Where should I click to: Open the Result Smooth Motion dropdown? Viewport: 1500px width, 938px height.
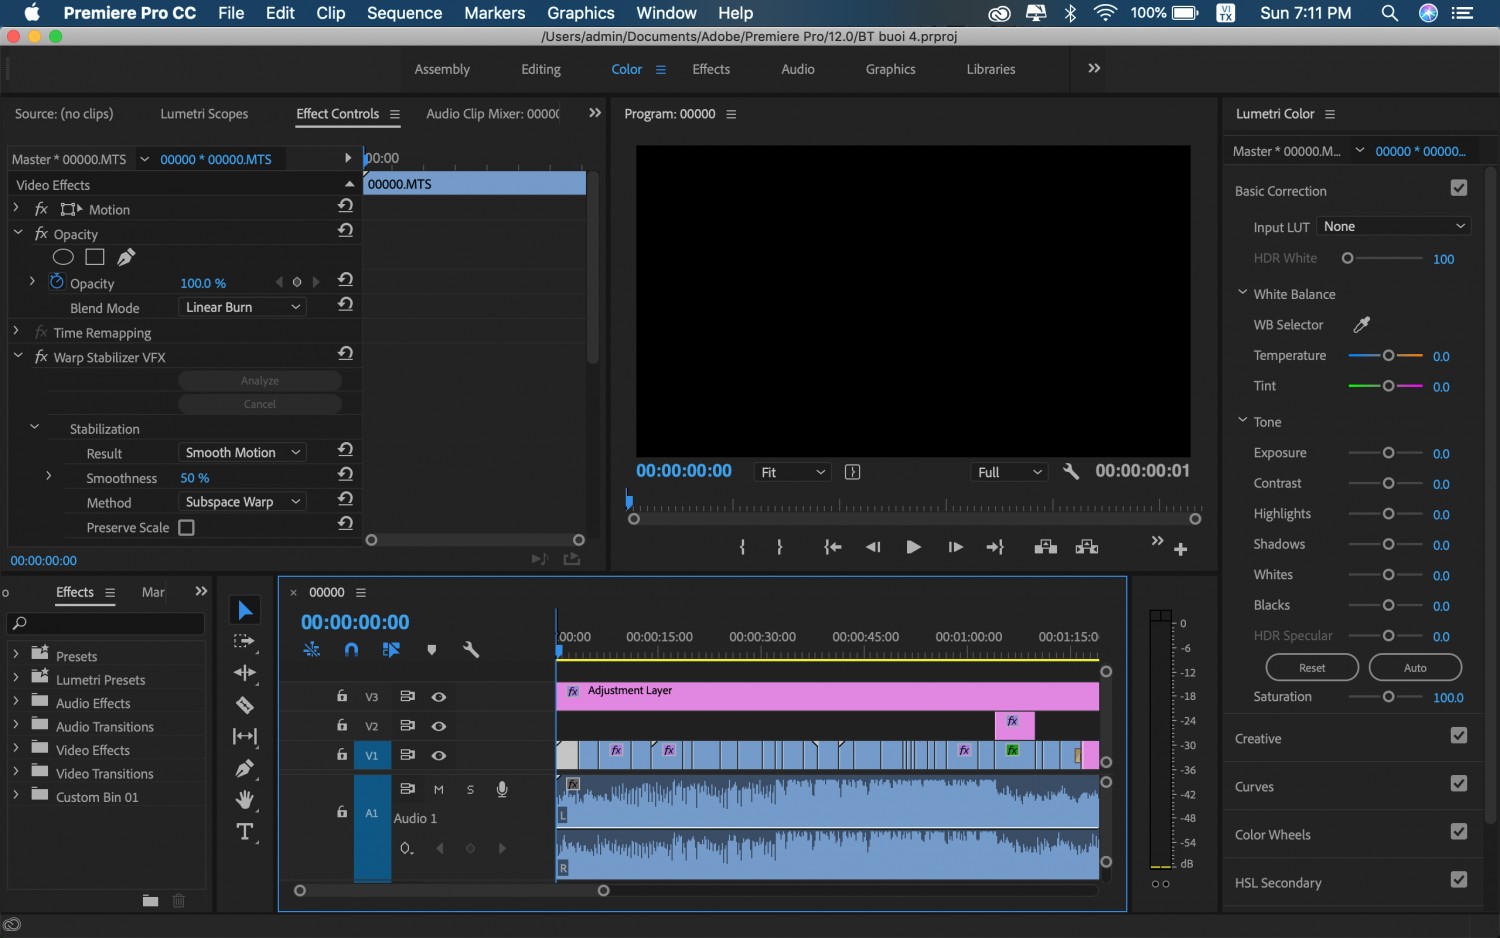(241, 452)
